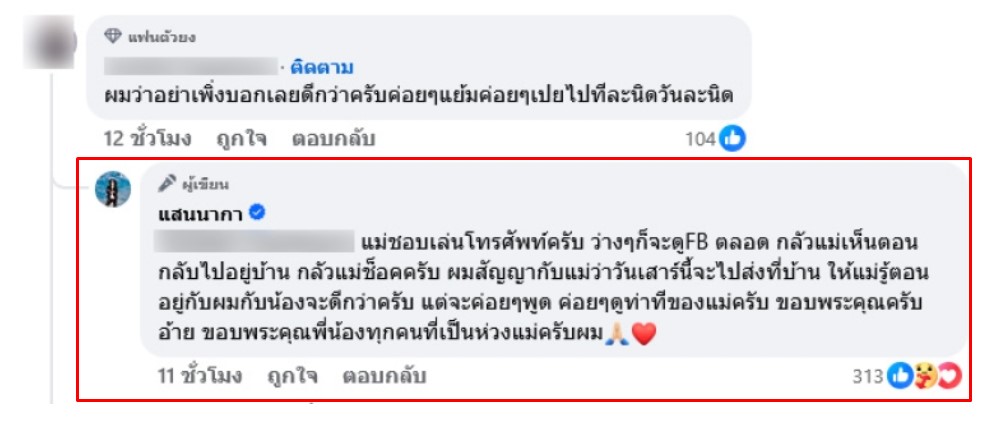Open the 104 reactions count
The height and width of the screenshot is (422, 987).
click(701, 139)
